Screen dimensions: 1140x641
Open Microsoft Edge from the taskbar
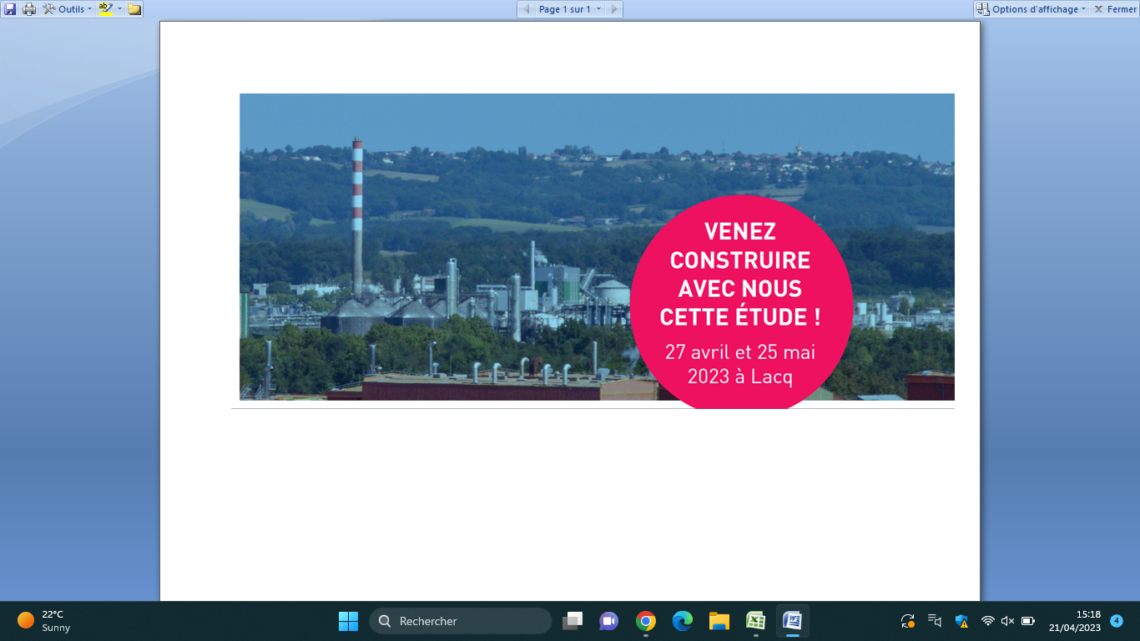pos(682,621)
